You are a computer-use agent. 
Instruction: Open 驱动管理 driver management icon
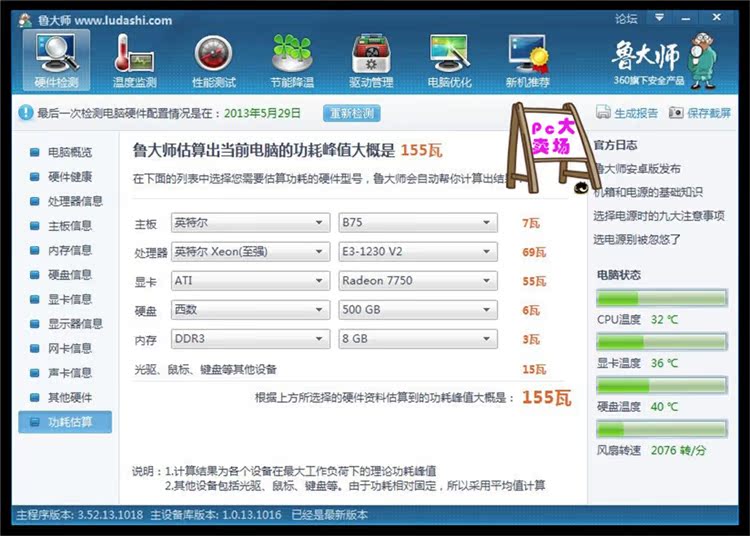pos(371,60)
